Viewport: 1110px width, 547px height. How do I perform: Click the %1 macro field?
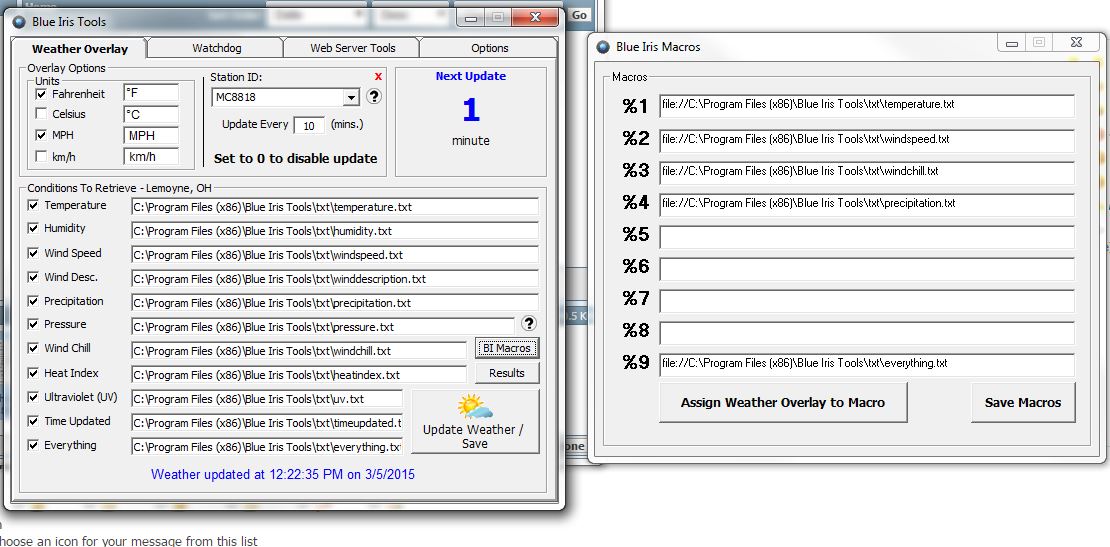click(867, 105)
